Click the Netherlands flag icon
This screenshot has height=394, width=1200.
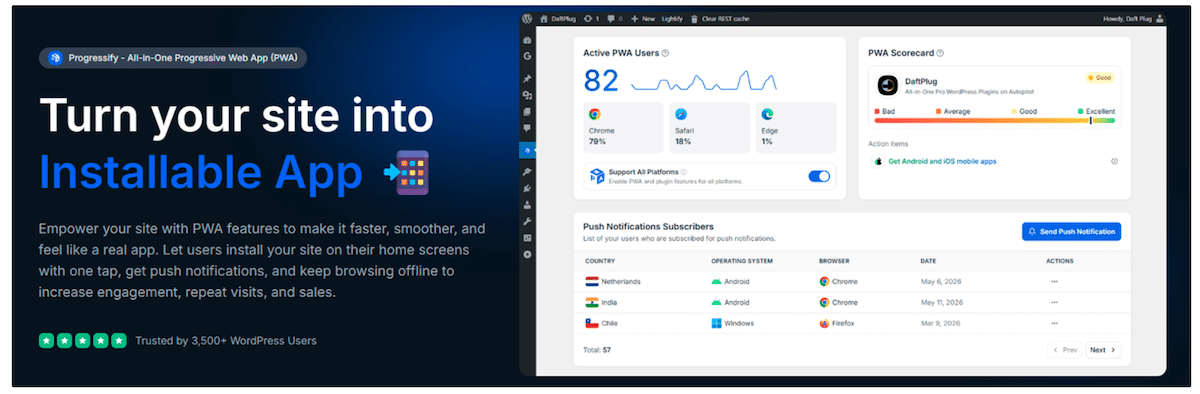pos(592,281)
